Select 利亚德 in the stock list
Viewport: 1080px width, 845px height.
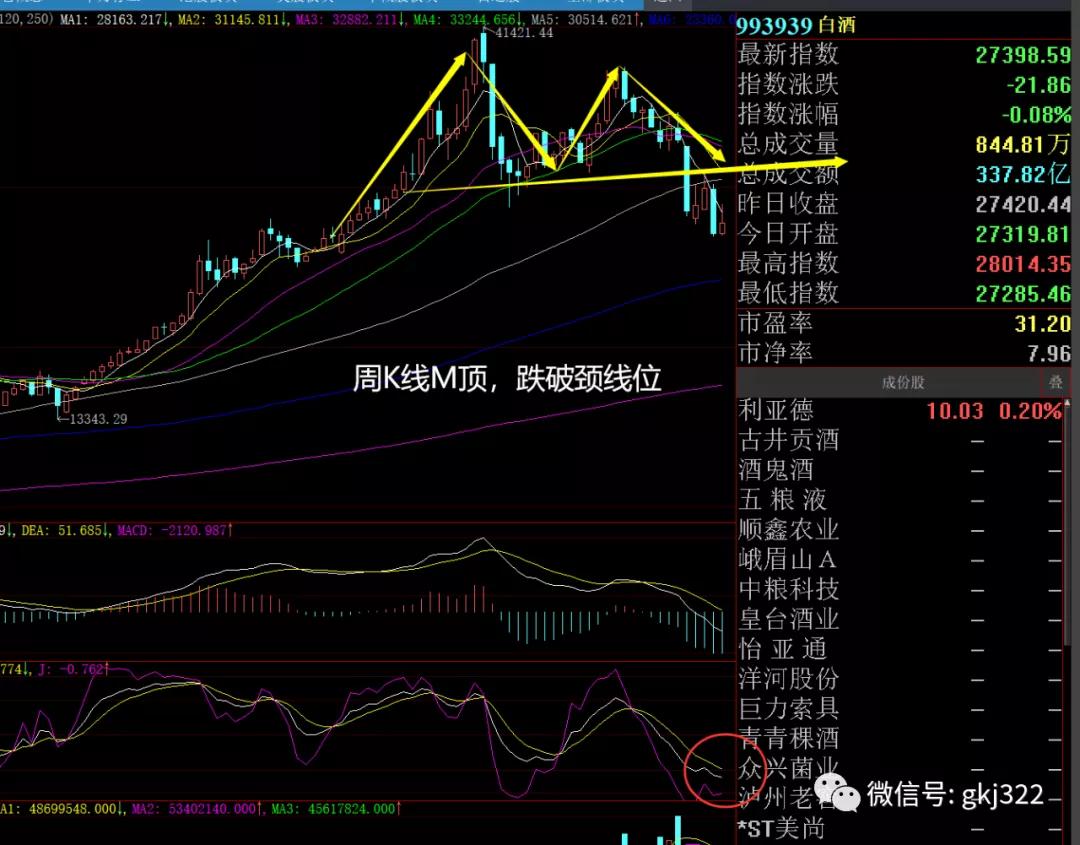(x=776, y=410)
